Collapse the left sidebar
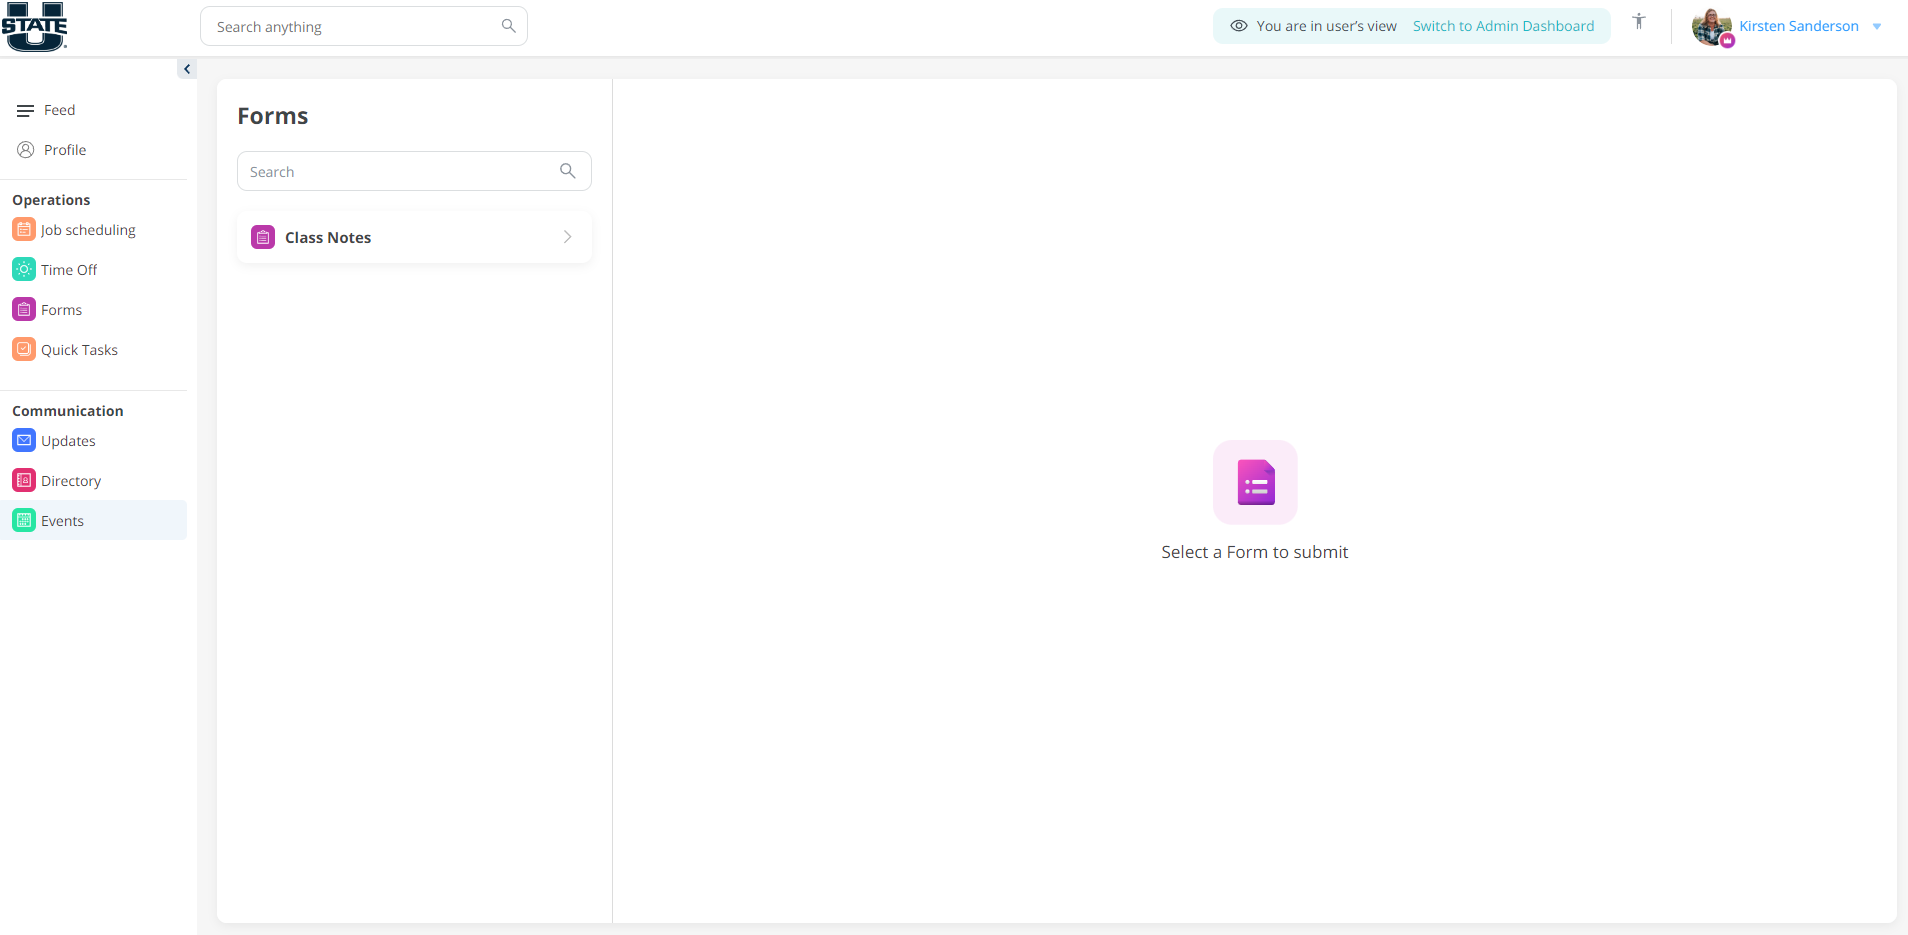1908x935 pixels. point(188,69)
